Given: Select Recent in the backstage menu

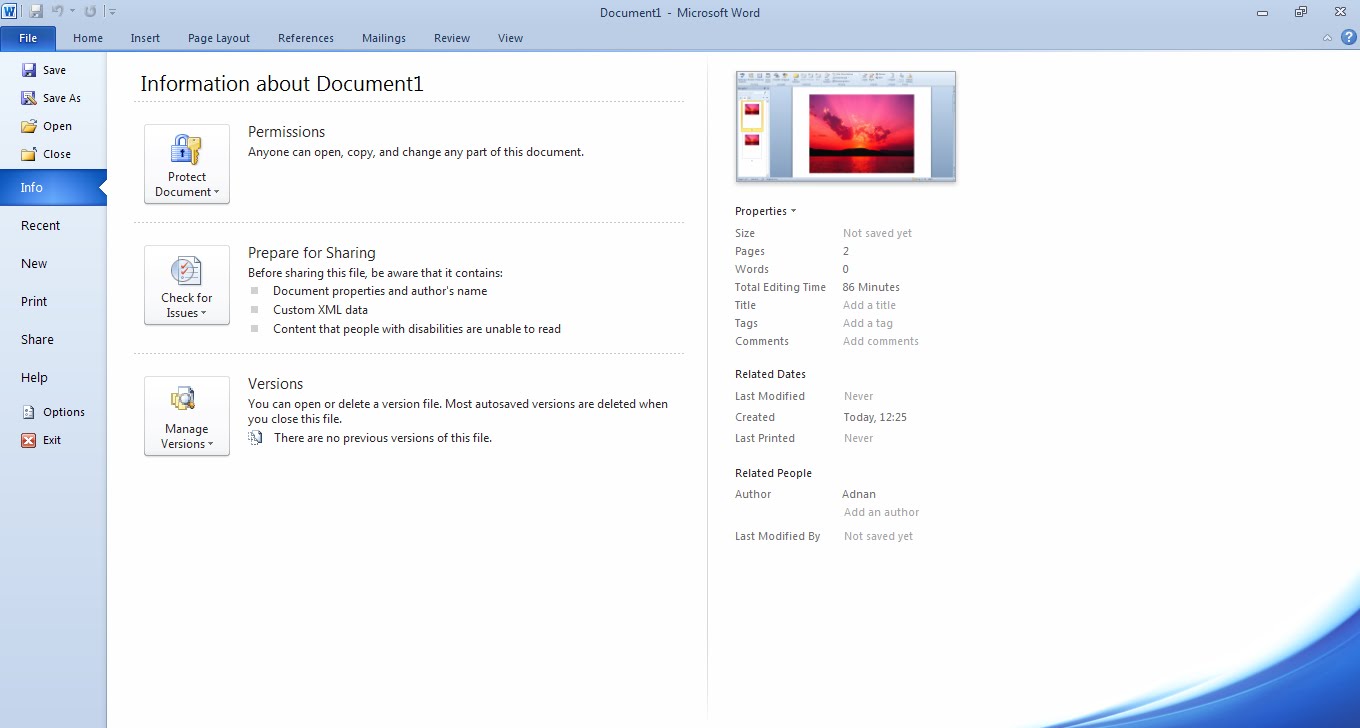Looking at the screenshot, I should coord(53,226).
